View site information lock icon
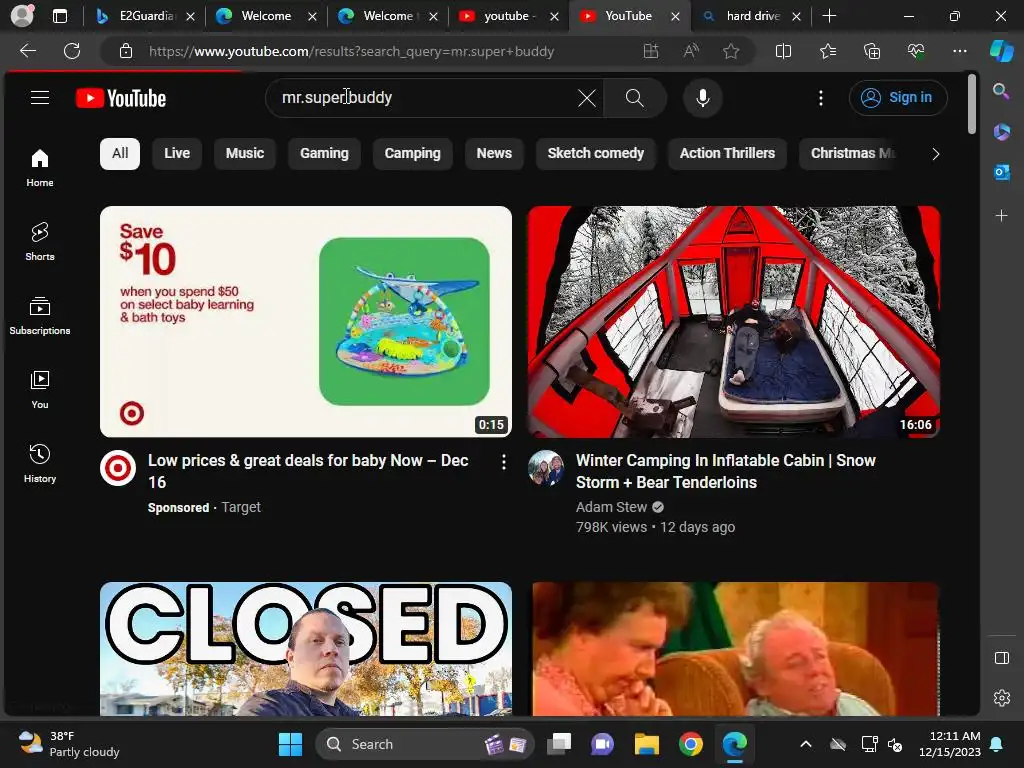1024x768 pixels. pyautogui.click(x=126, y=51)
